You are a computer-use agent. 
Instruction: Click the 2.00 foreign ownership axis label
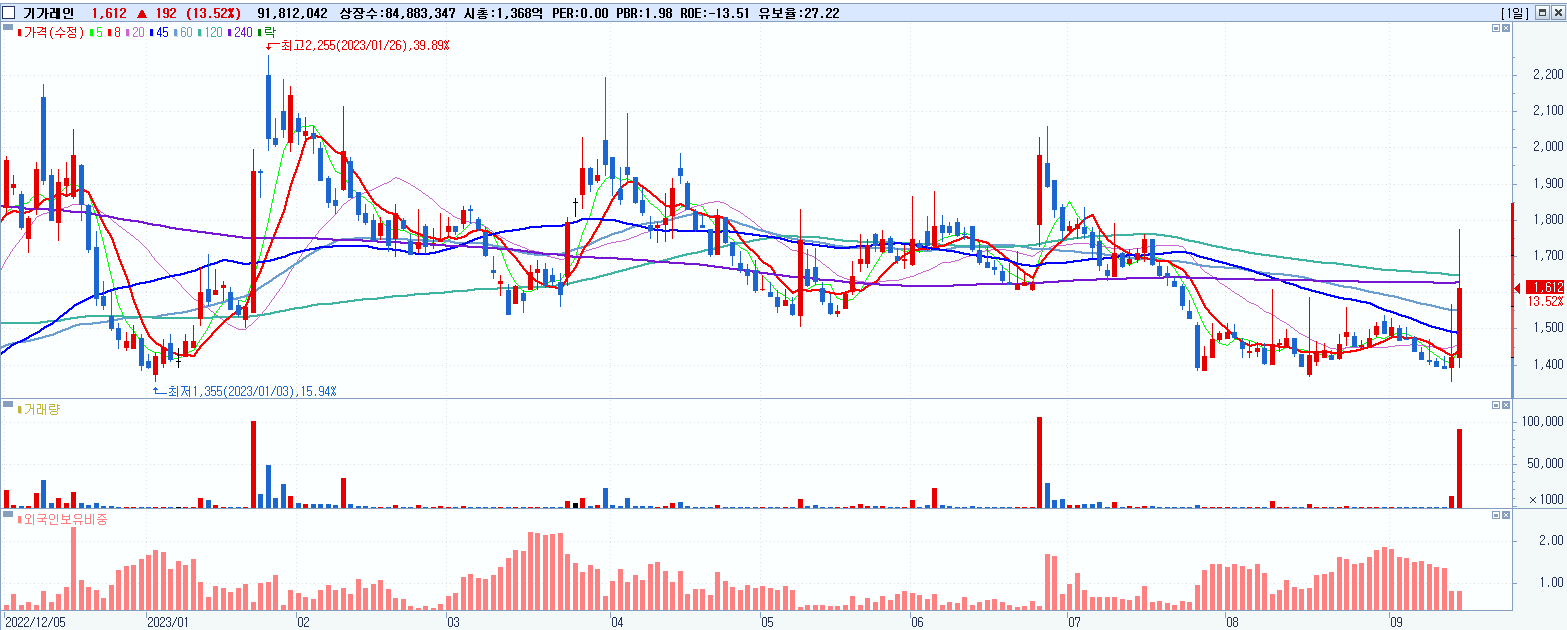coord(1551,540)
